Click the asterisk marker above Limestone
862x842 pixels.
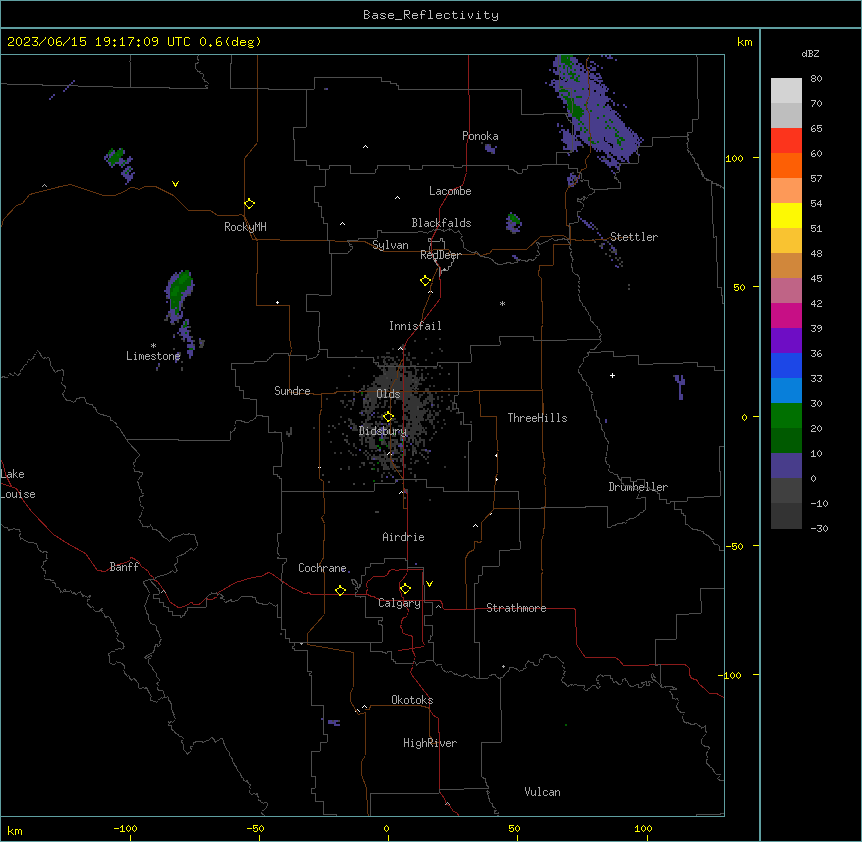153,346
